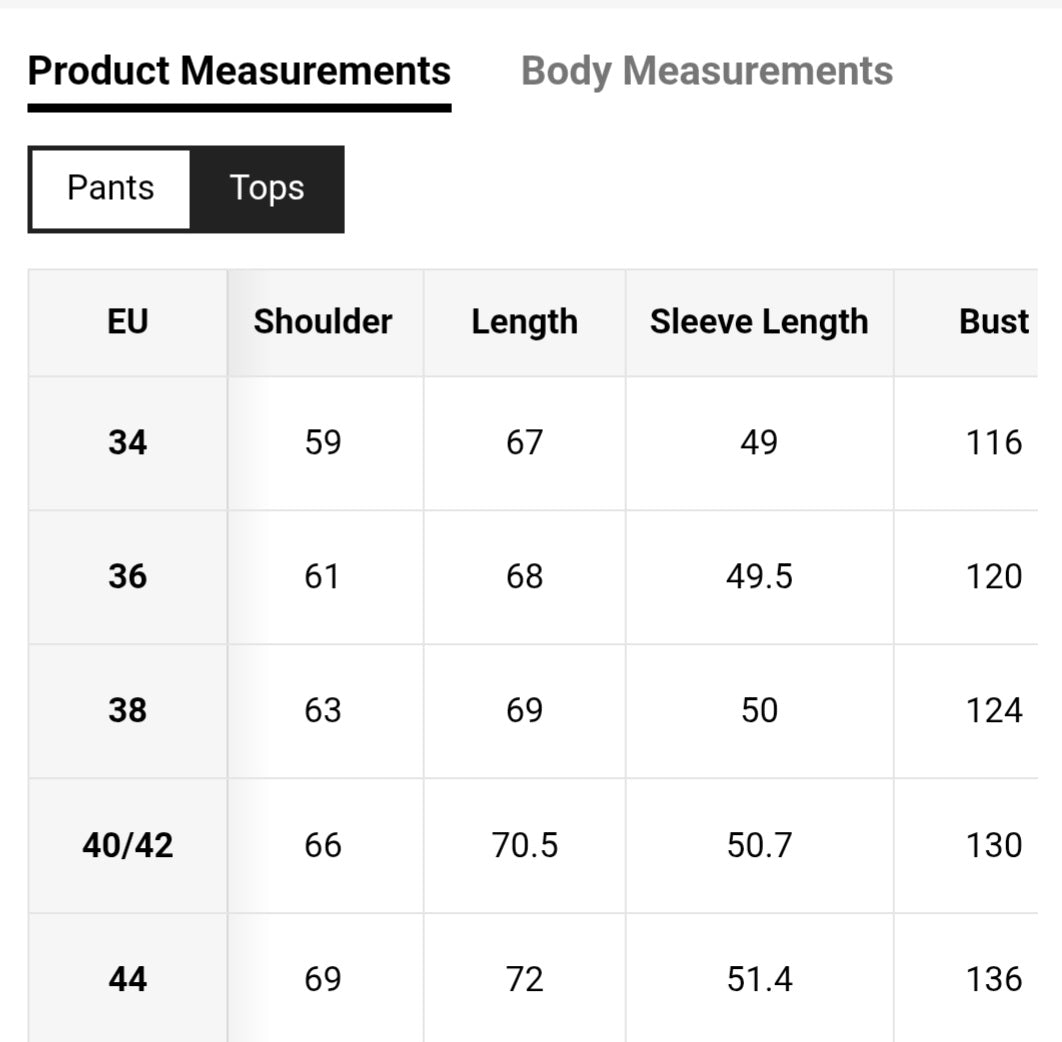The height and width of the screenshot is (1042, 1062).
Task: Click the shoulder value 63 cell
Action: click(323, 710)
